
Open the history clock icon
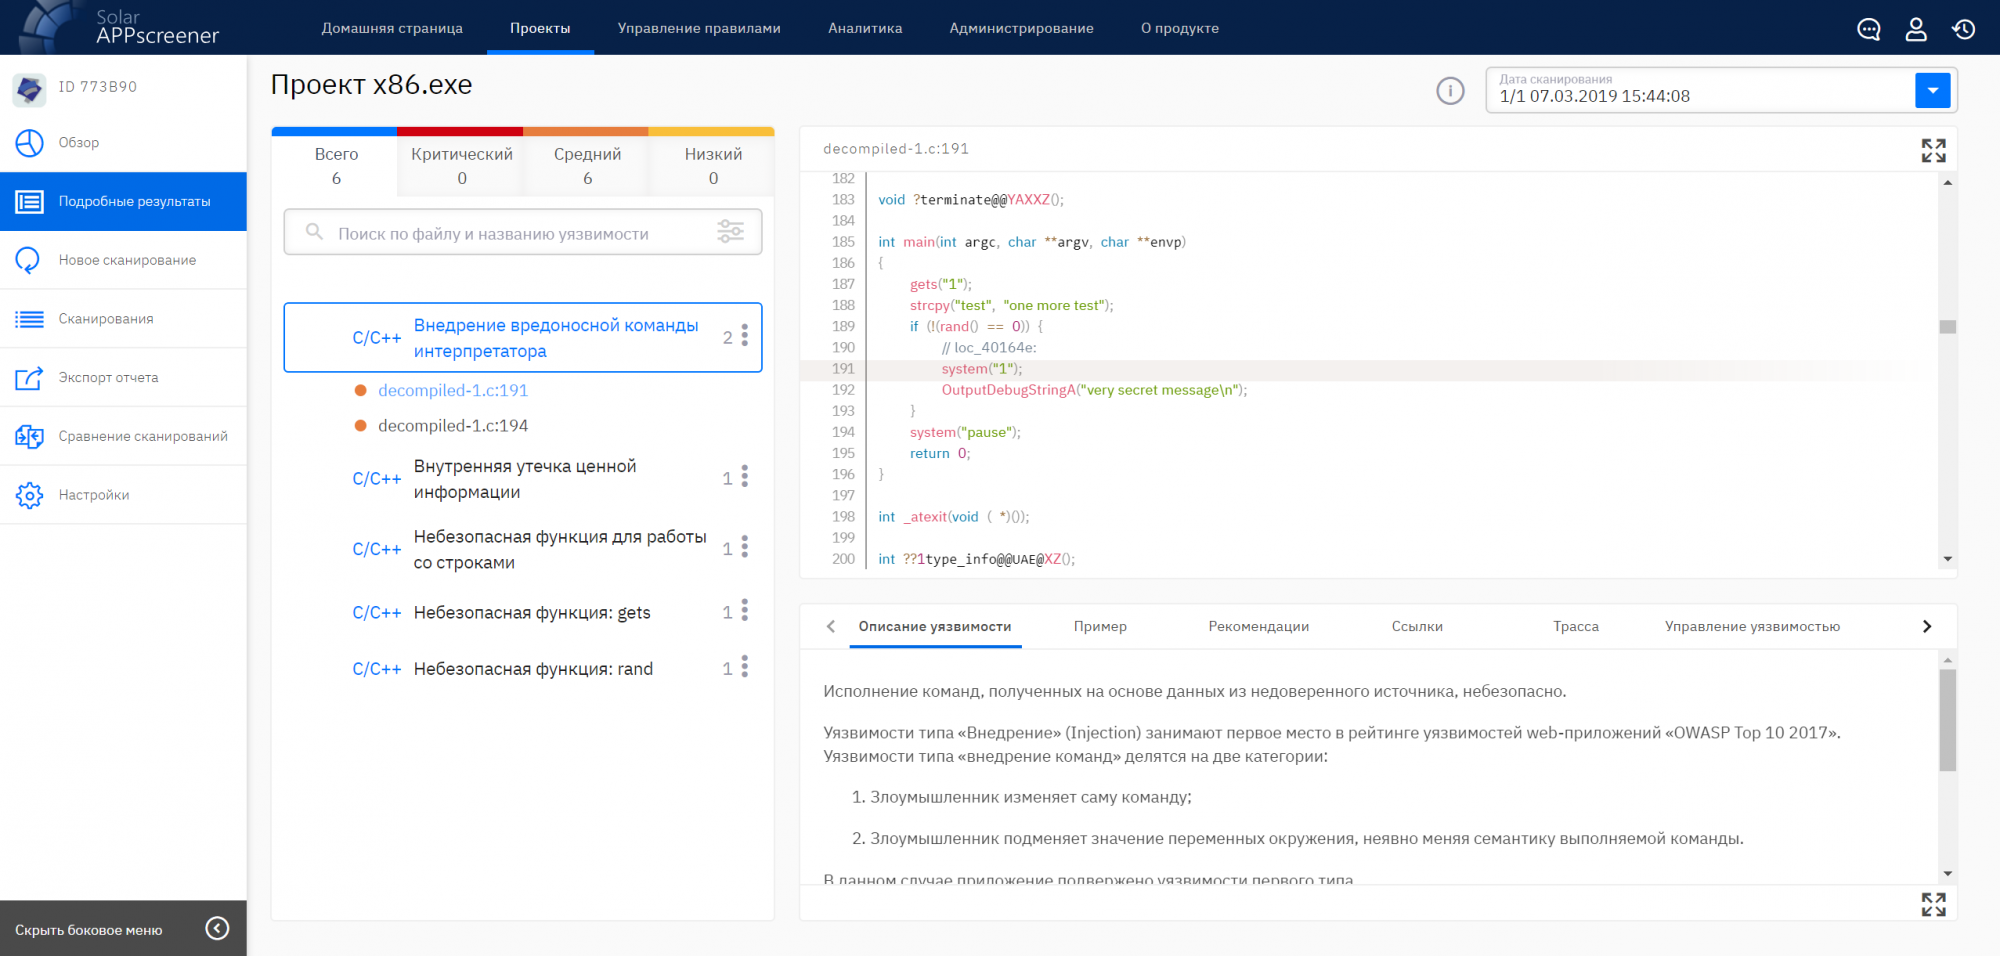coord(1964,29)
